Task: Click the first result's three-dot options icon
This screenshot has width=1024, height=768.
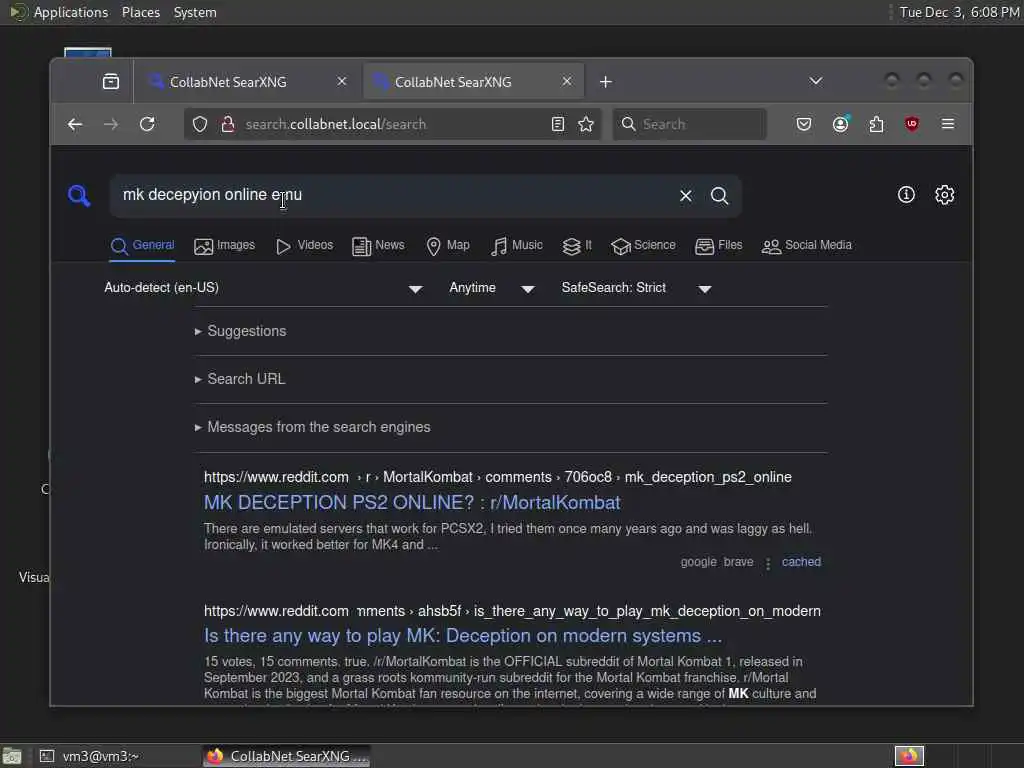Action: pos(768,563)
